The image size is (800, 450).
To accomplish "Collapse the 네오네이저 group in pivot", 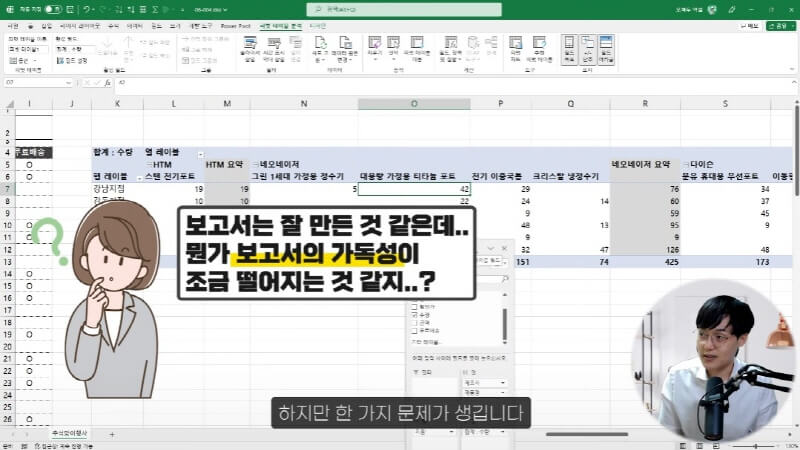I will [x=255, y=164].
